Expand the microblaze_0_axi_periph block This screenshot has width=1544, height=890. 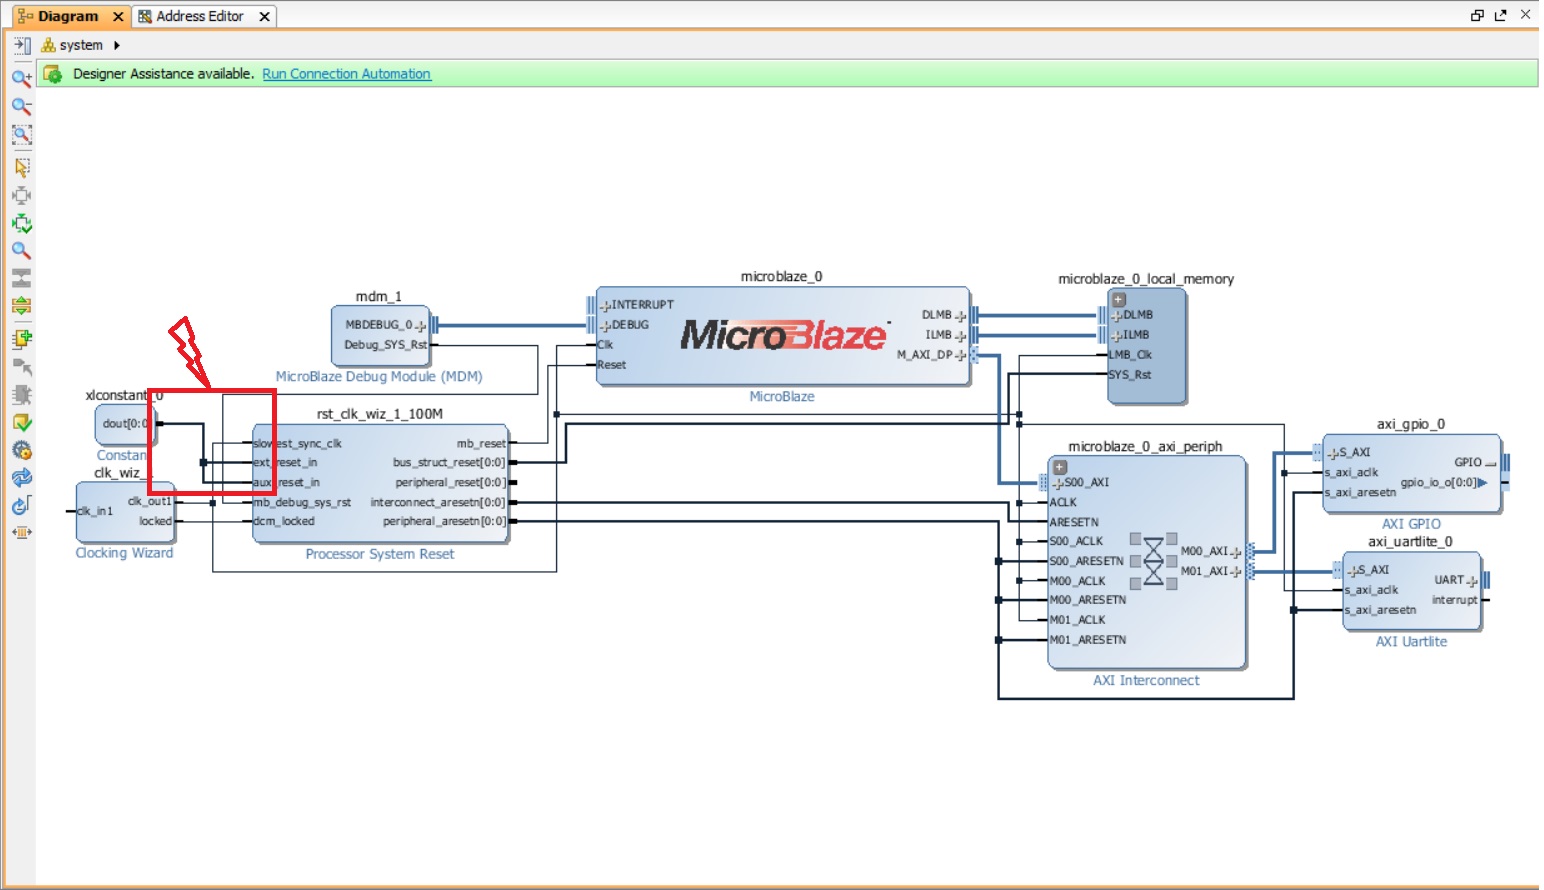1060,467
